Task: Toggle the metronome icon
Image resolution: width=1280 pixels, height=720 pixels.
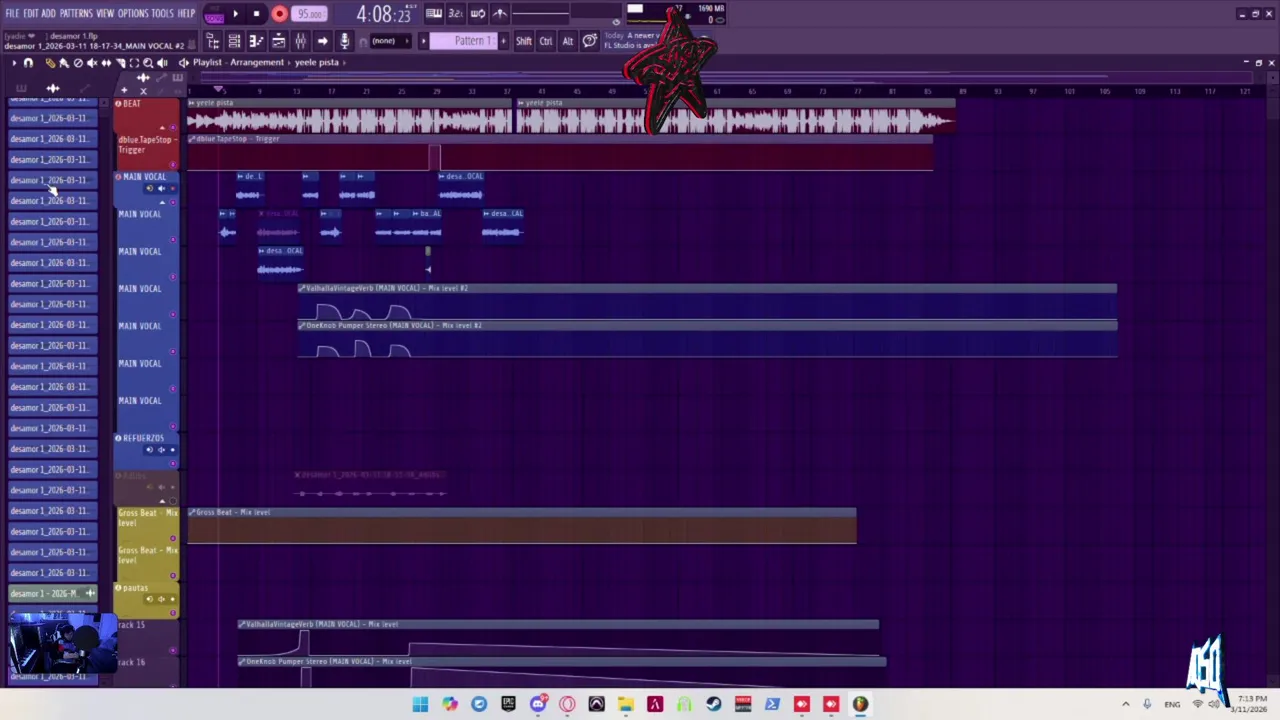Action: click(x=499, y=14)
